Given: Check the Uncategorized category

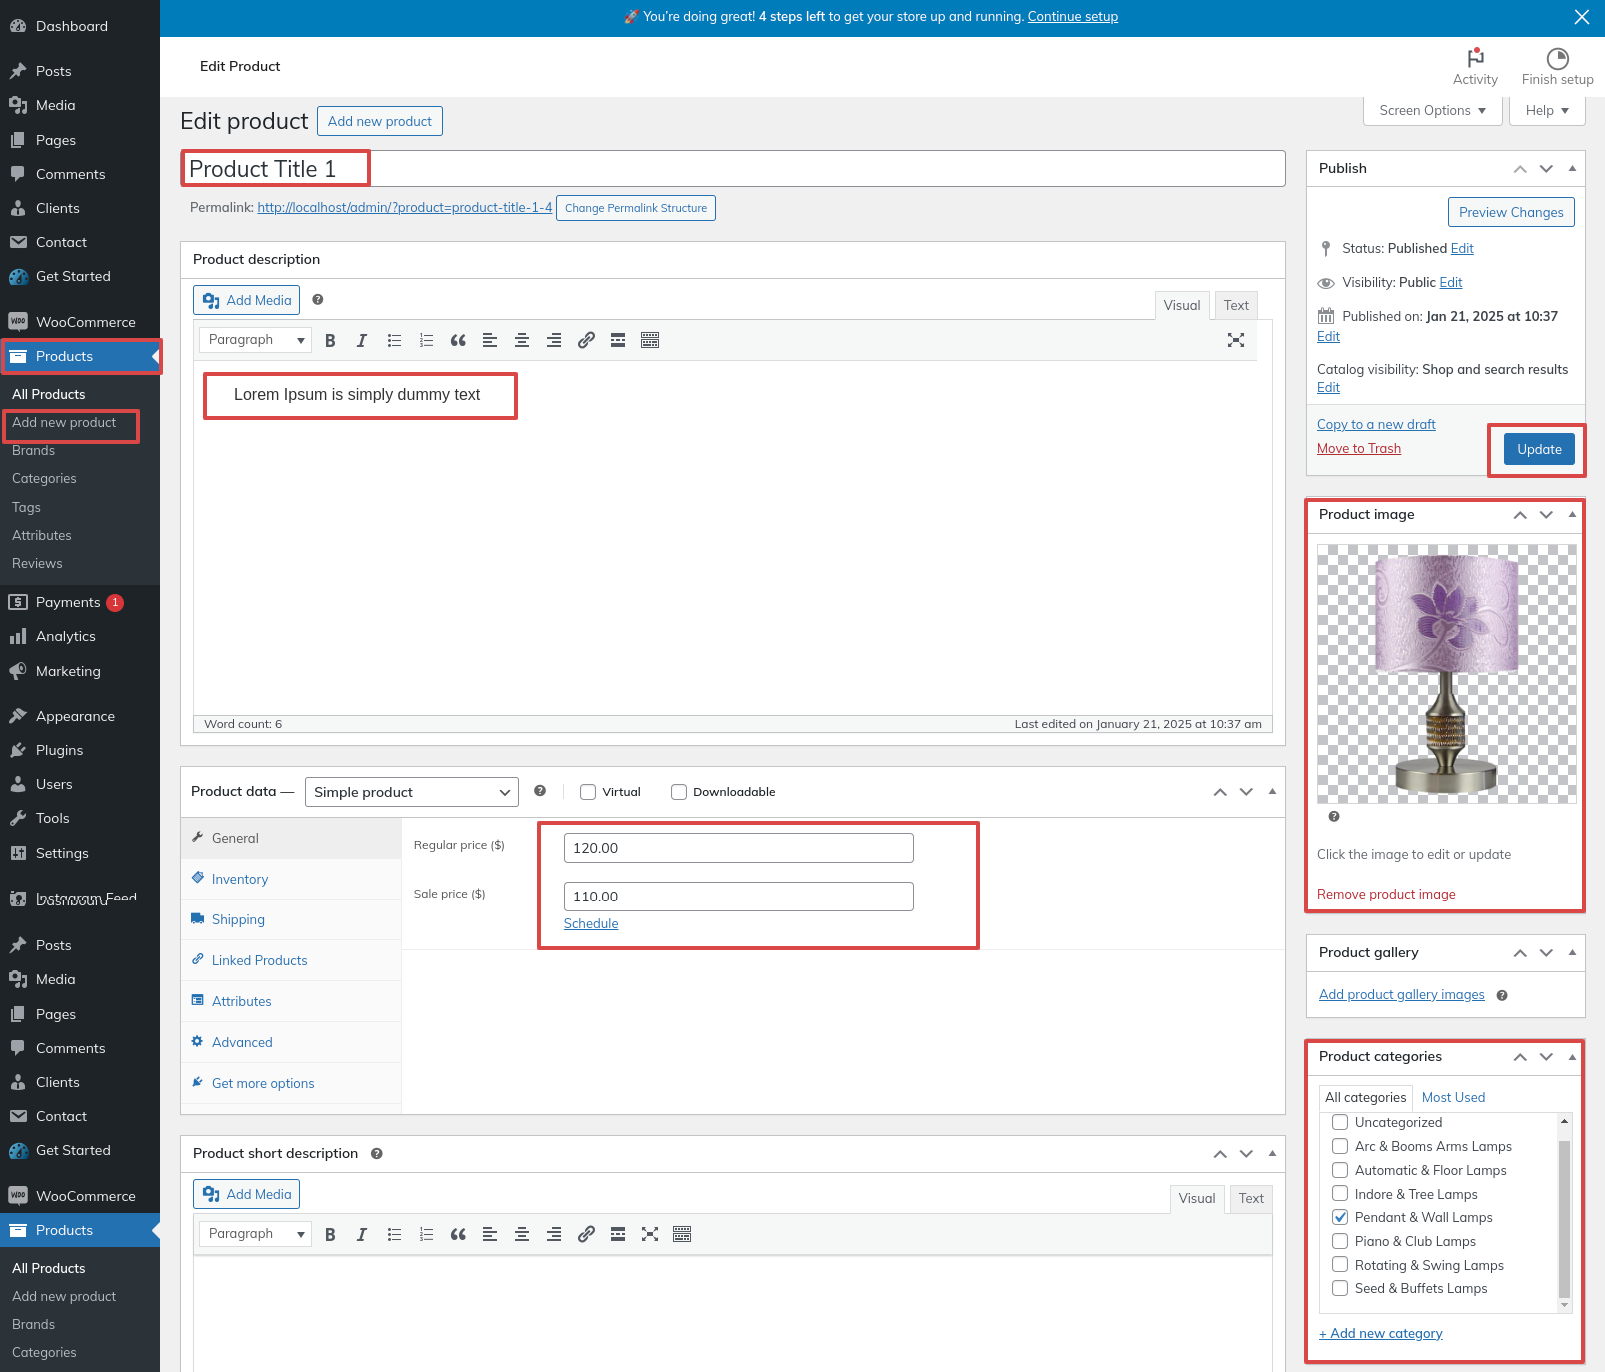Looking at the screenshot, I should pyautogui.click(x=1340, y=1122).
